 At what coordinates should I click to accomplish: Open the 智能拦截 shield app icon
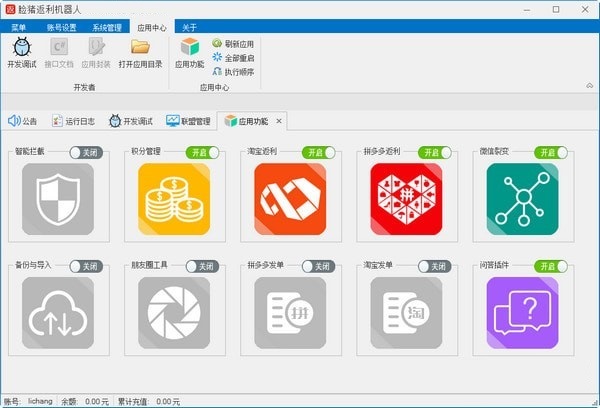click(58, 199)
